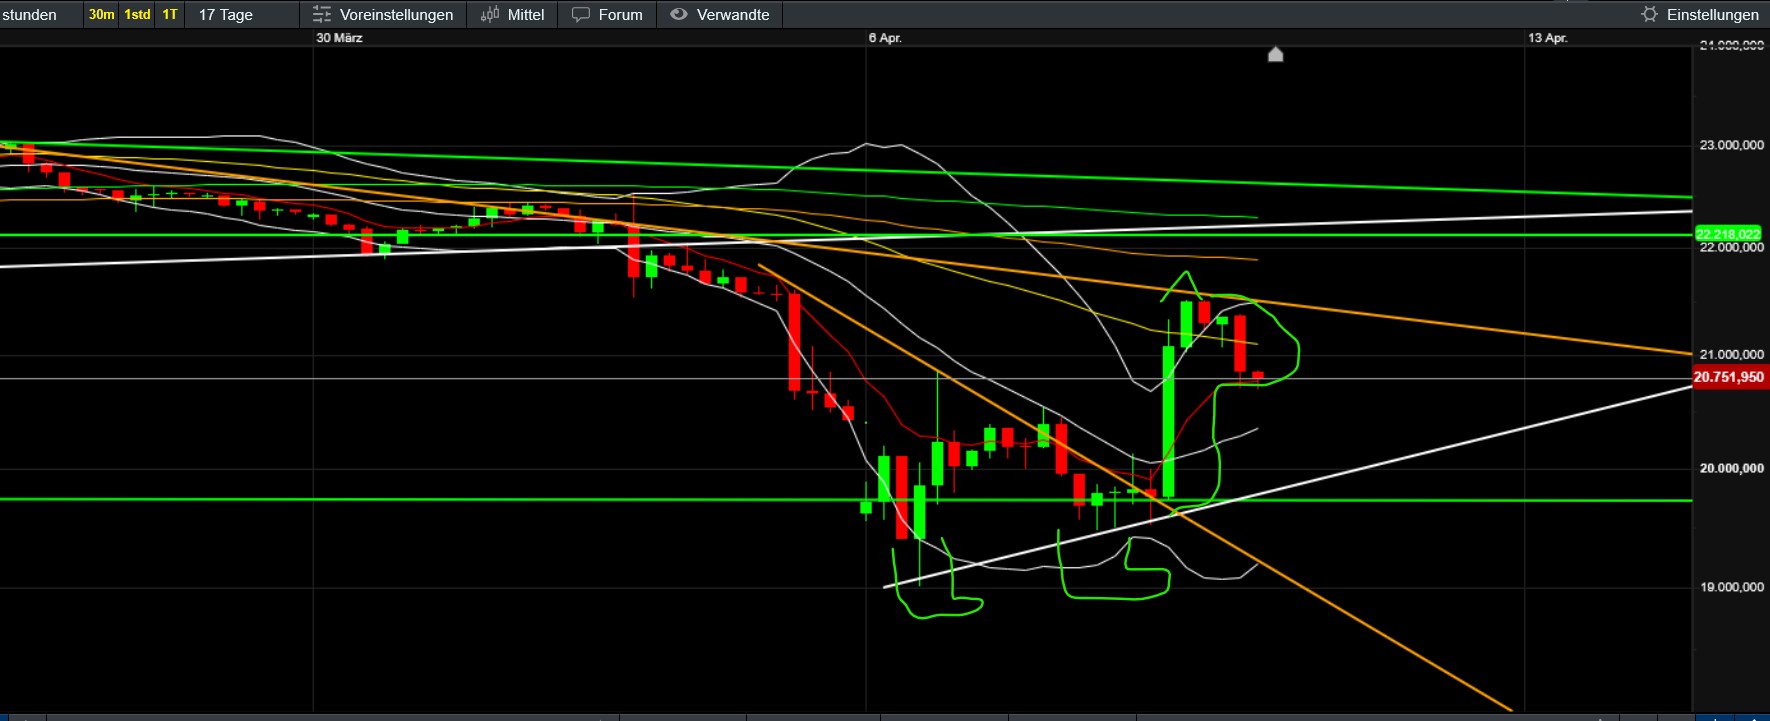1770x721 pixels.
Task: Open the Mittel price type menu
Action: [513, 14]
